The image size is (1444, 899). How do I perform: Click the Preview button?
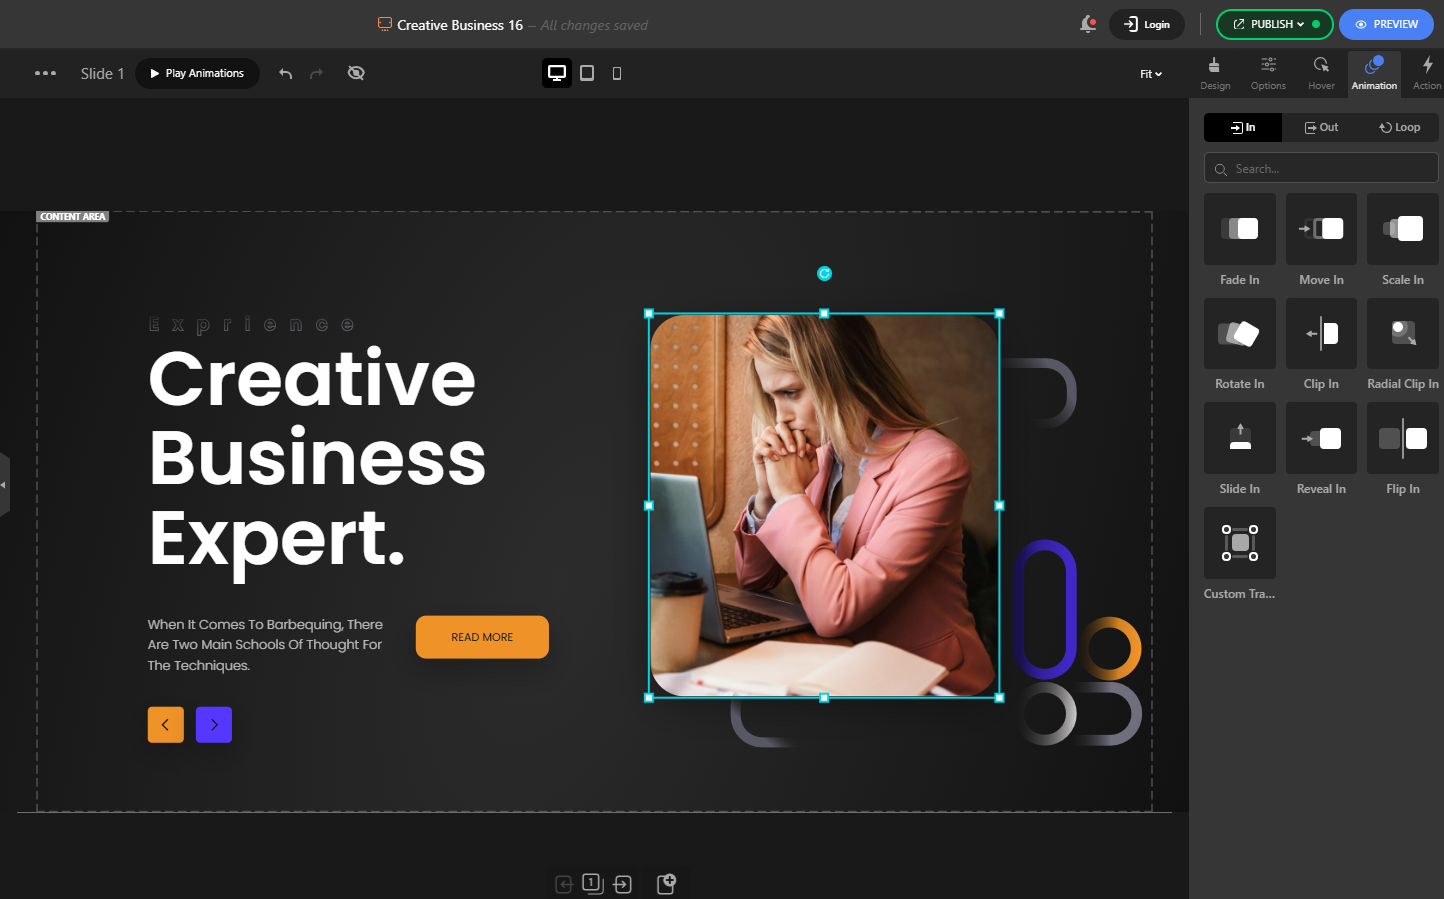[1386, 24]
